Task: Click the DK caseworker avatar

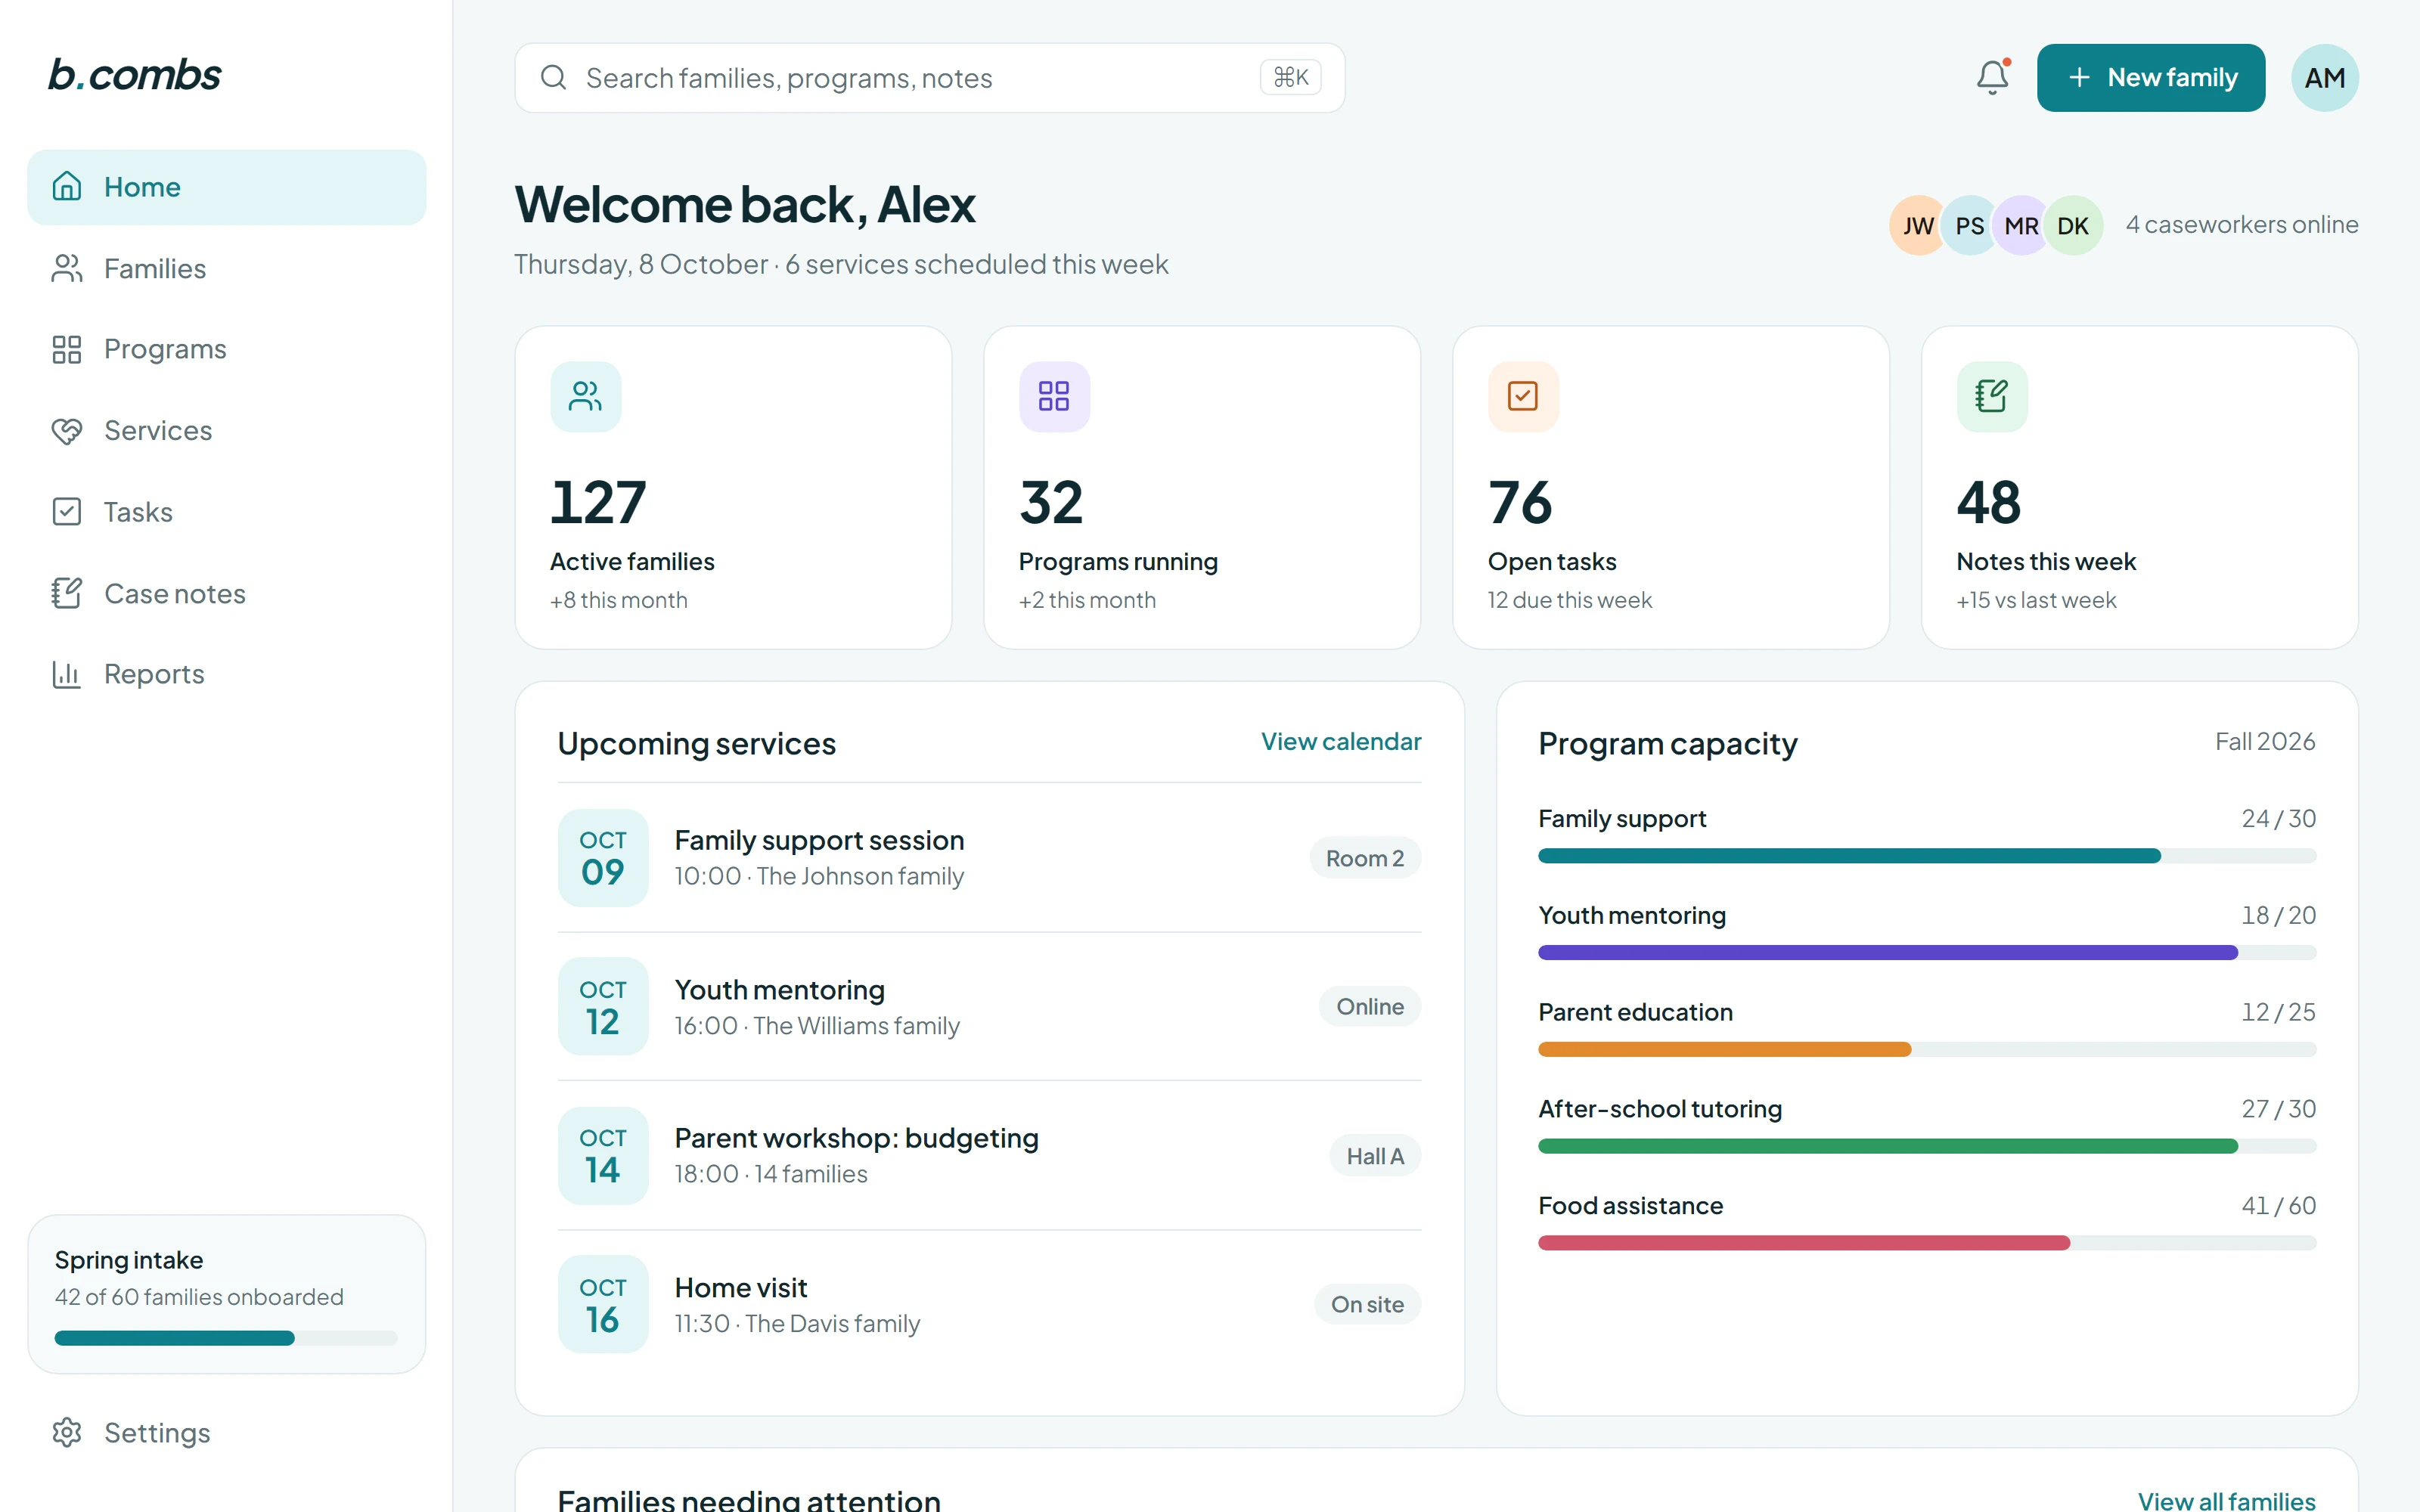Action: tap(2073, 225)
